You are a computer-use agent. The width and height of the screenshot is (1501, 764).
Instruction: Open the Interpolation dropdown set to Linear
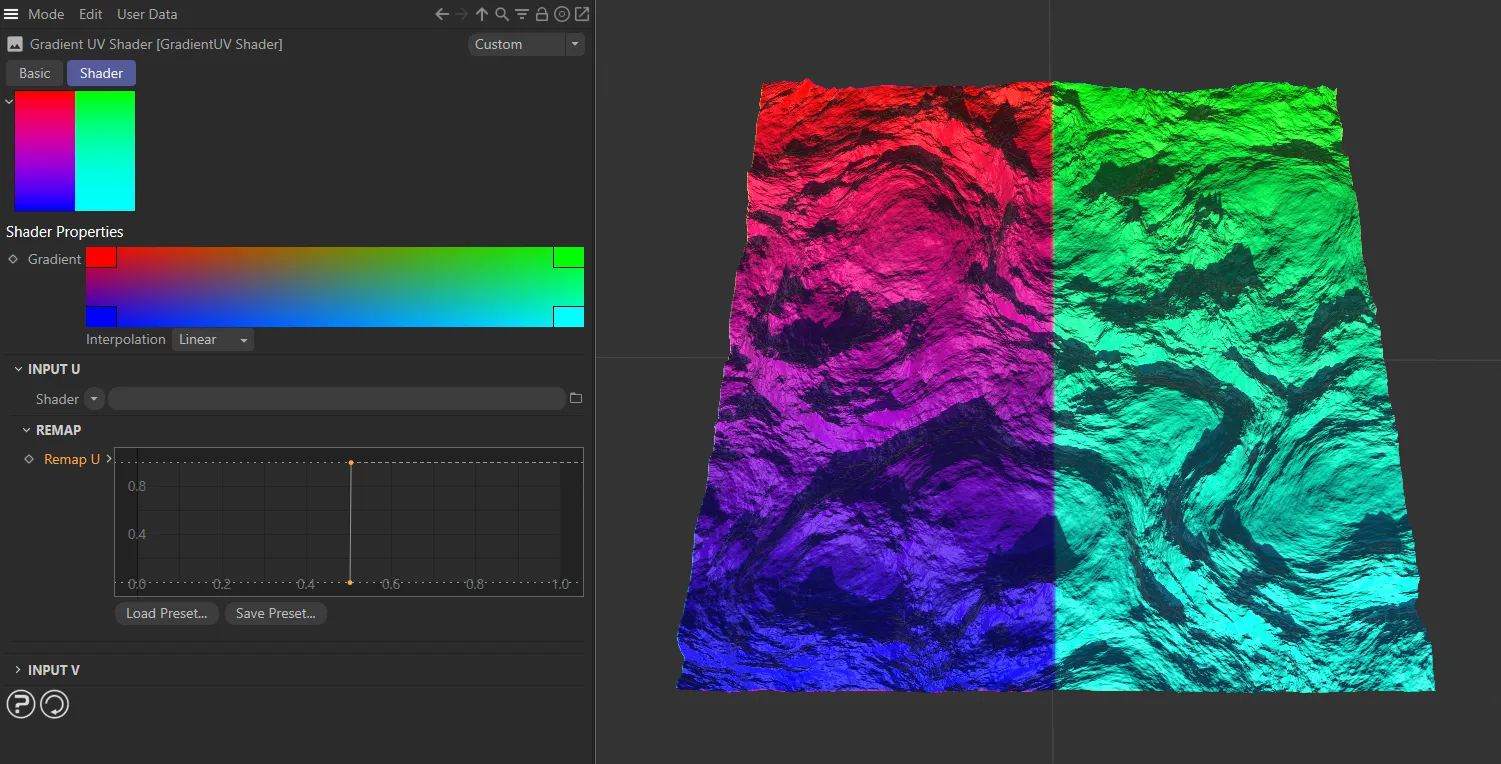[x=211, y=339]
